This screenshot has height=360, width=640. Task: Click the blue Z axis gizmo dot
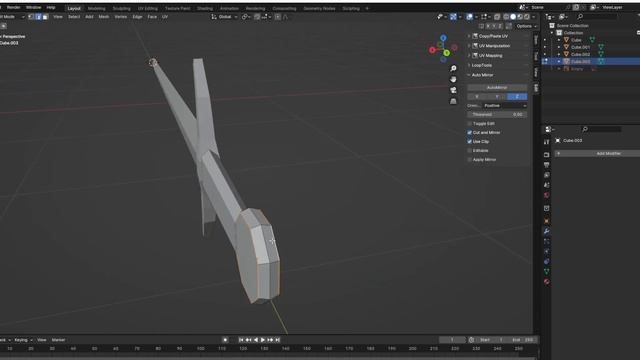coord(443,38)
